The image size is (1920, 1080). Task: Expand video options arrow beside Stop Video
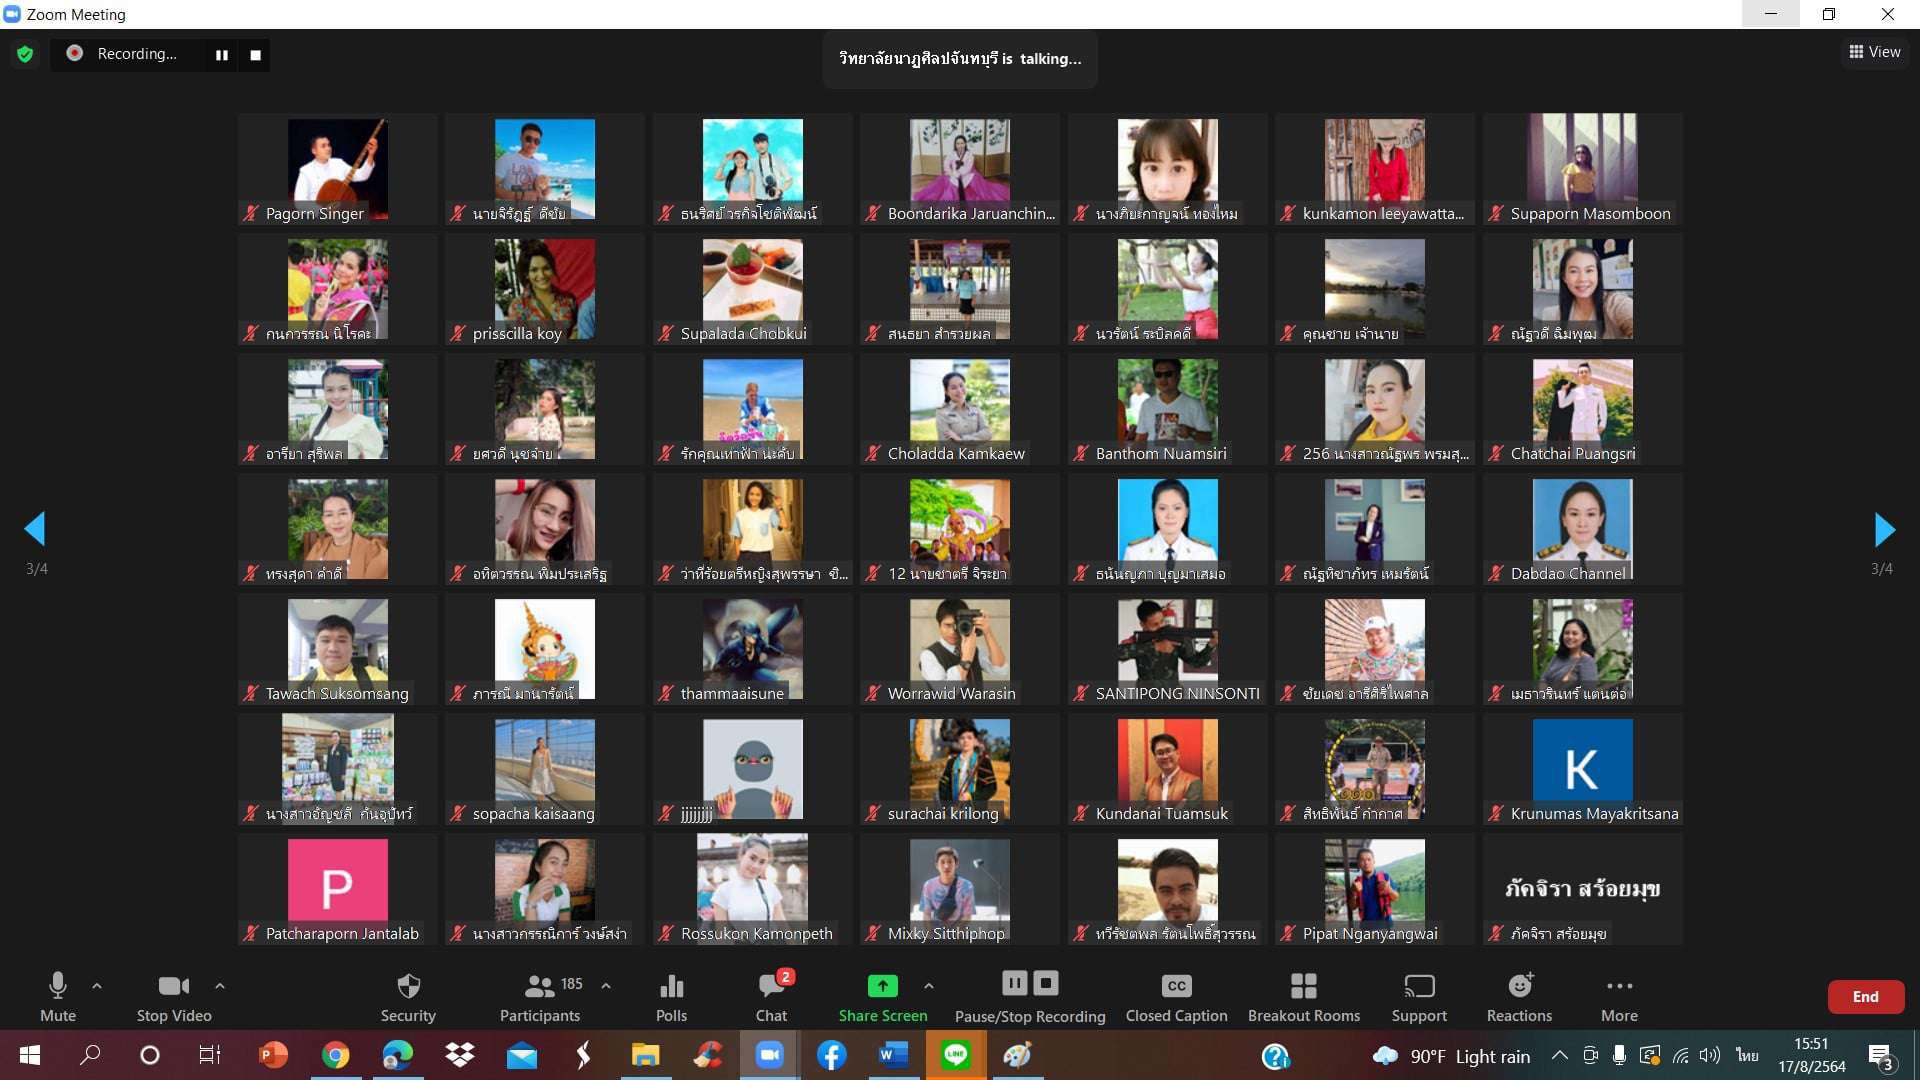(220, 986)
